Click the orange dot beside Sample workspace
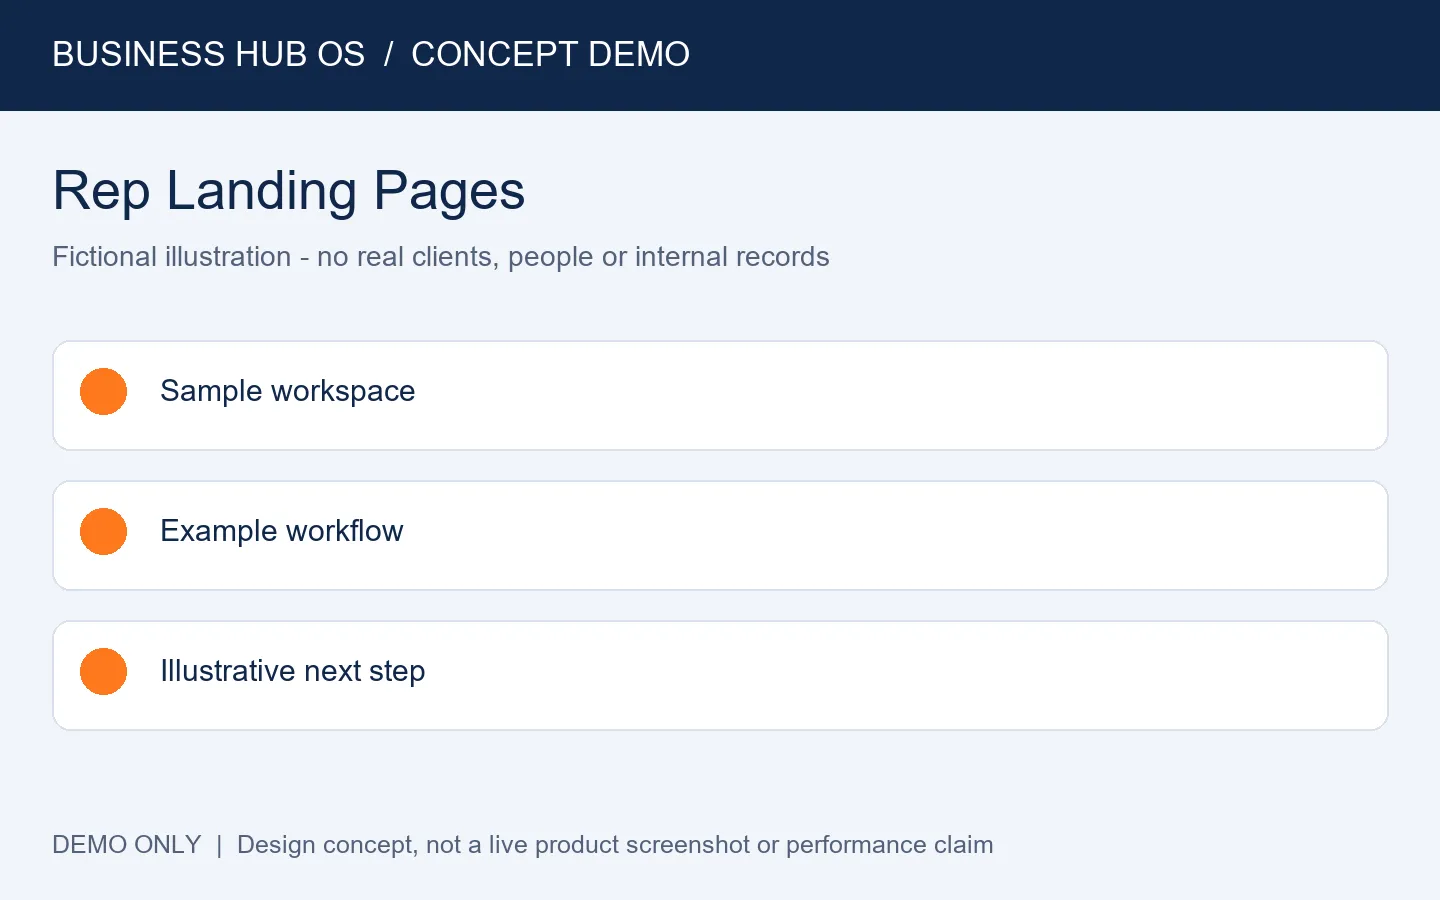The height and width of the screenshot is (900, 1440). pos(103,391)
